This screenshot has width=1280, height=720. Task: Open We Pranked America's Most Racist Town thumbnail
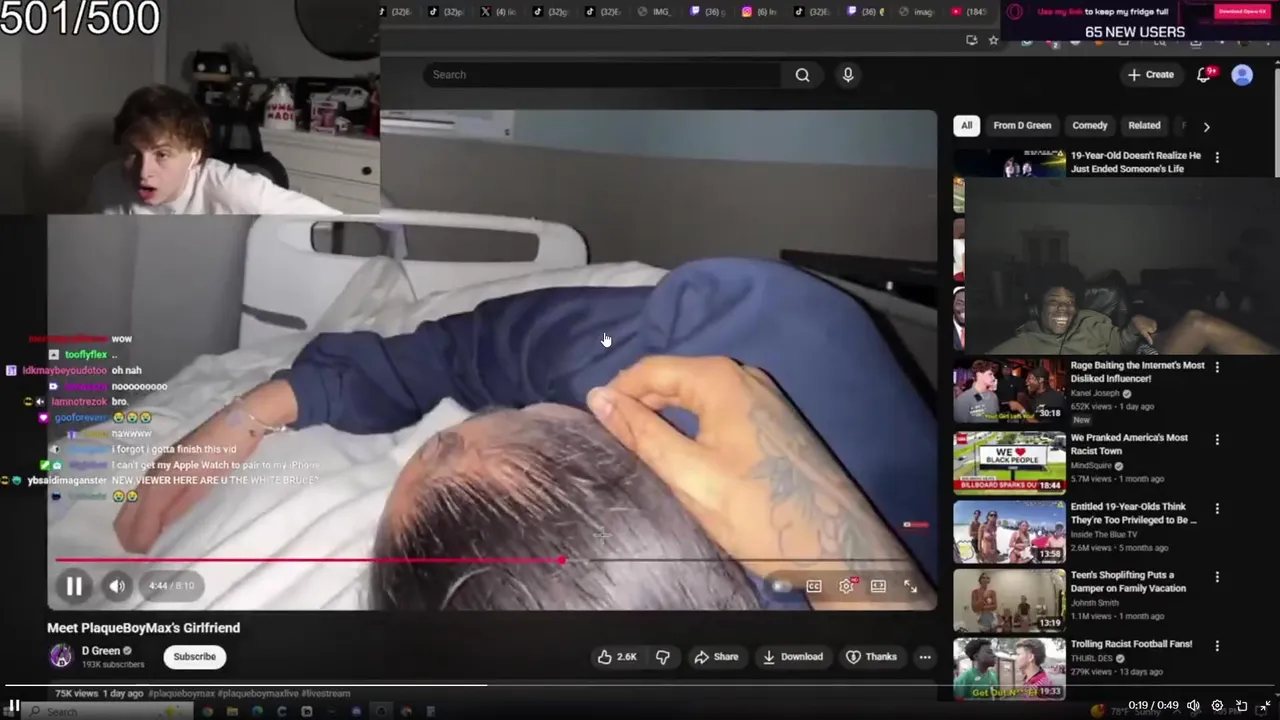1009,463
